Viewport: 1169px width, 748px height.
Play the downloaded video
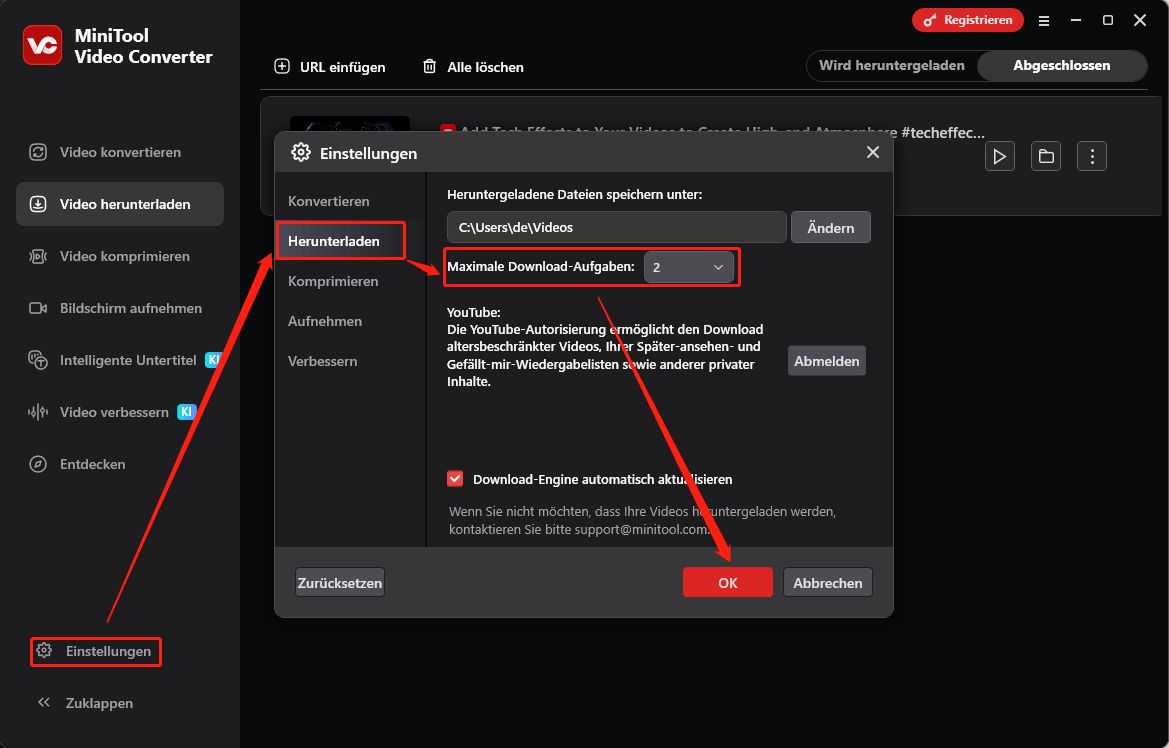1000,157
